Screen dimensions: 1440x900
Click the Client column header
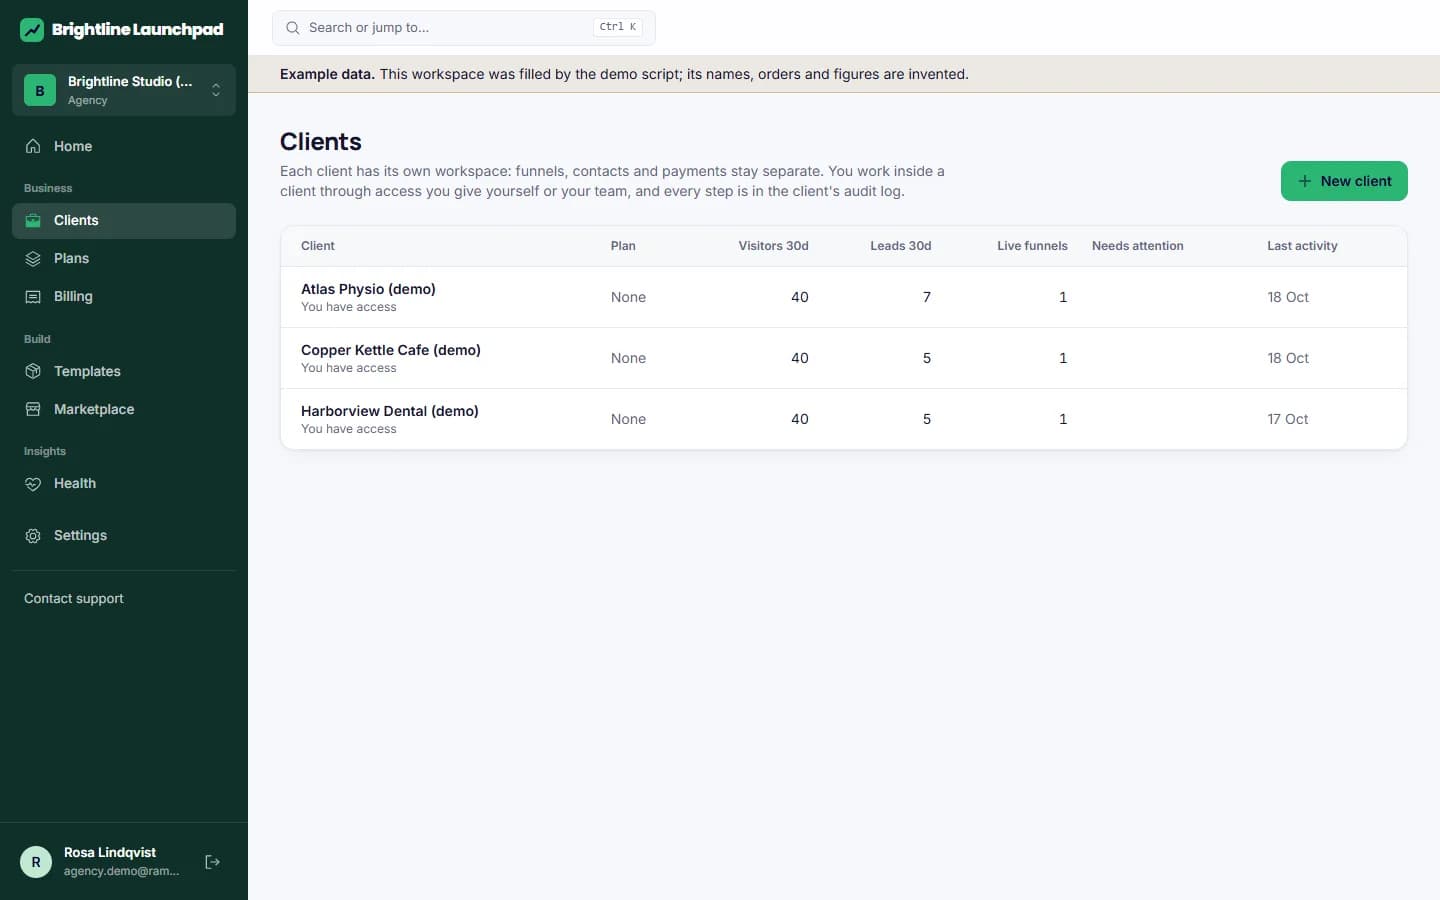tap(318, 246)
